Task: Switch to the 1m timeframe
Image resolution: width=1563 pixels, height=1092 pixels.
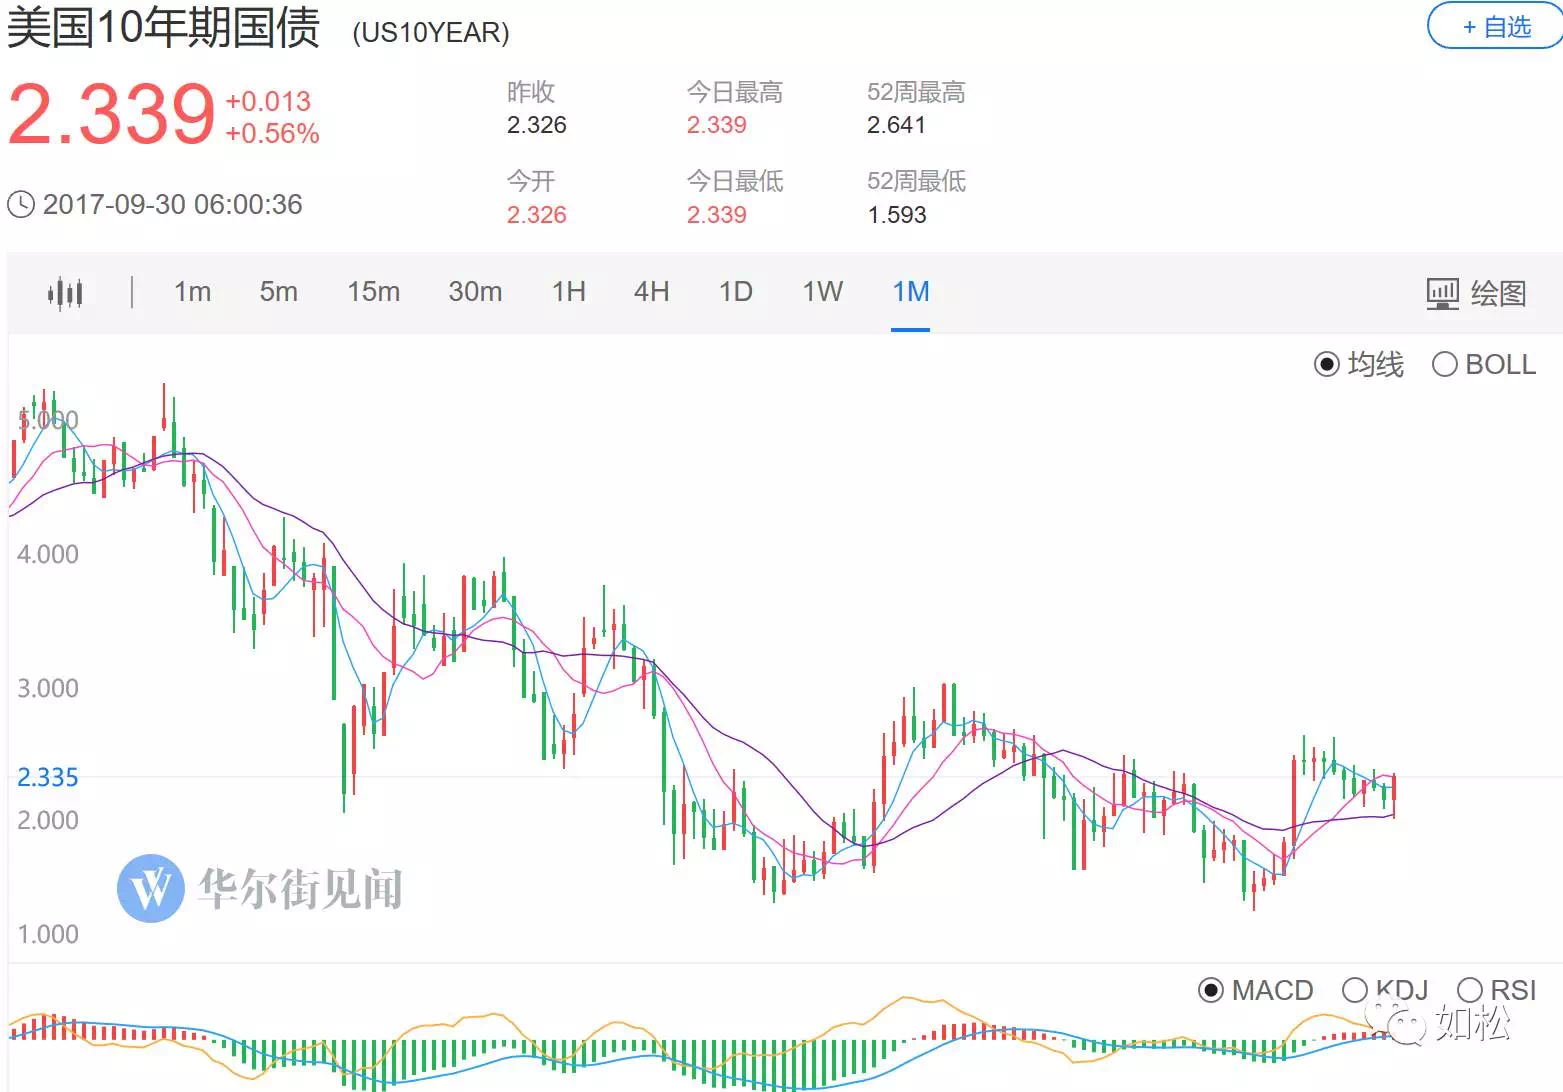Action: [x=192, y=292]
